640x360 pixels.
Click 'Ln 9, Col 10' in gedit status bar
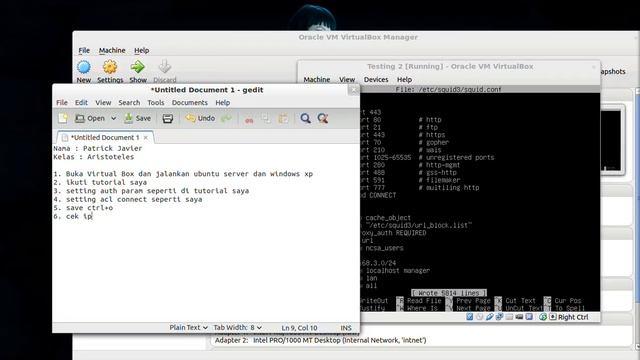(x=299, y=328)
